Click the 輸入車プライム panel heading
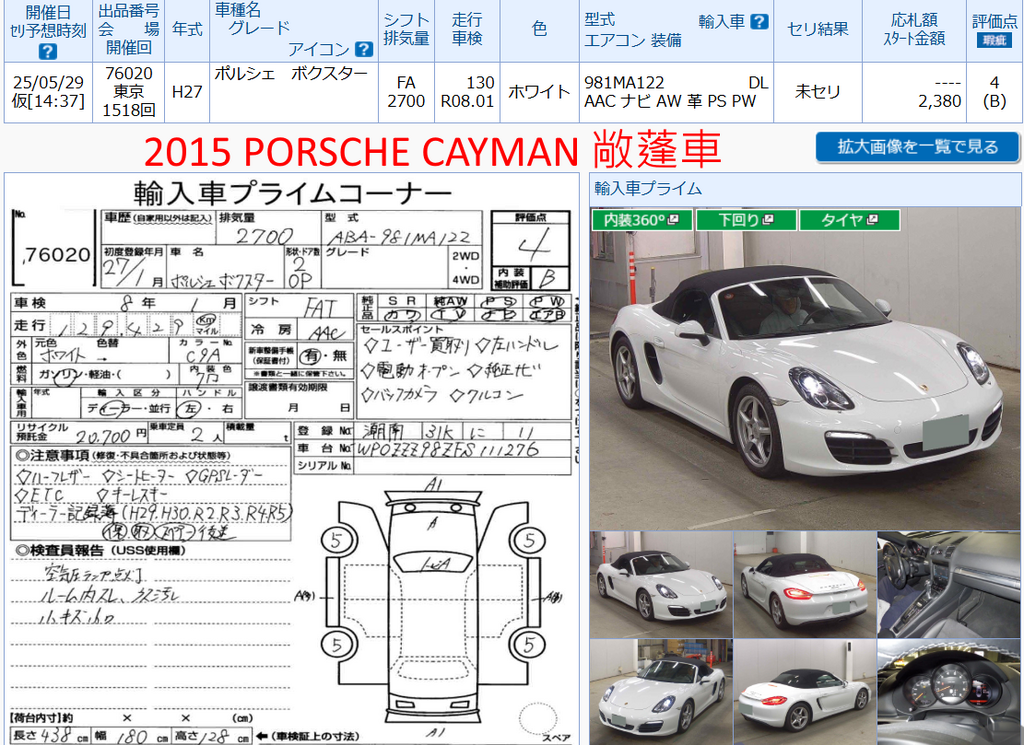The image size is (1024, 745). [648, 189]
